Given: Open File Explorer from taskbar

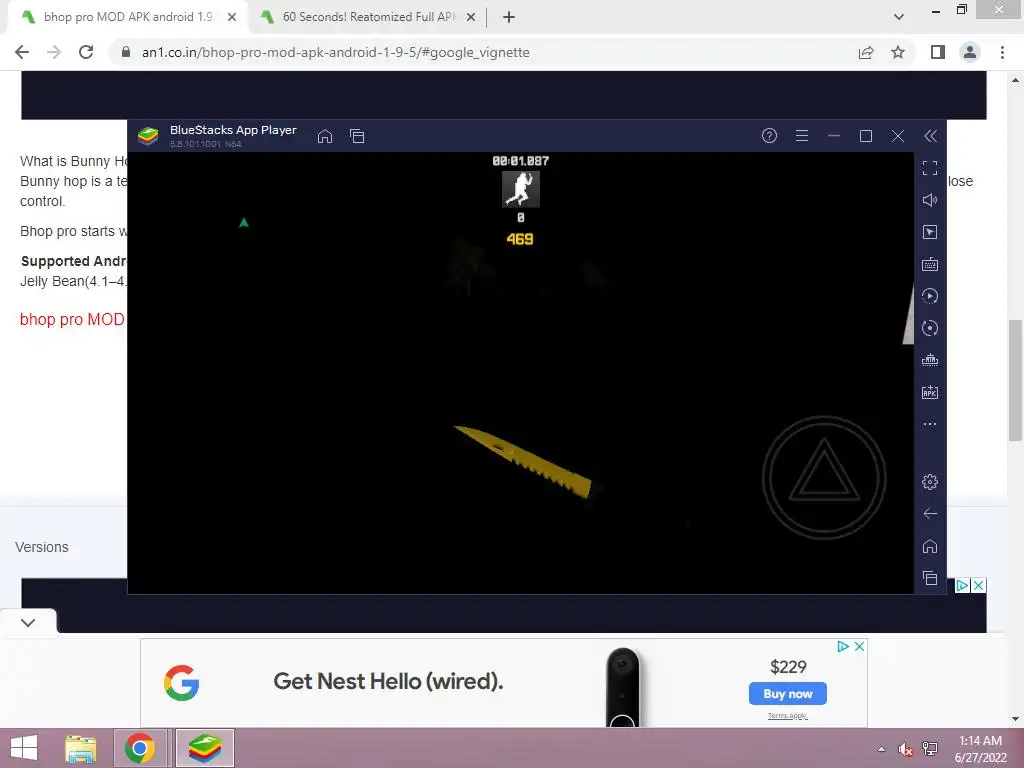Looking at the screenshot, I should click(81, 748).
